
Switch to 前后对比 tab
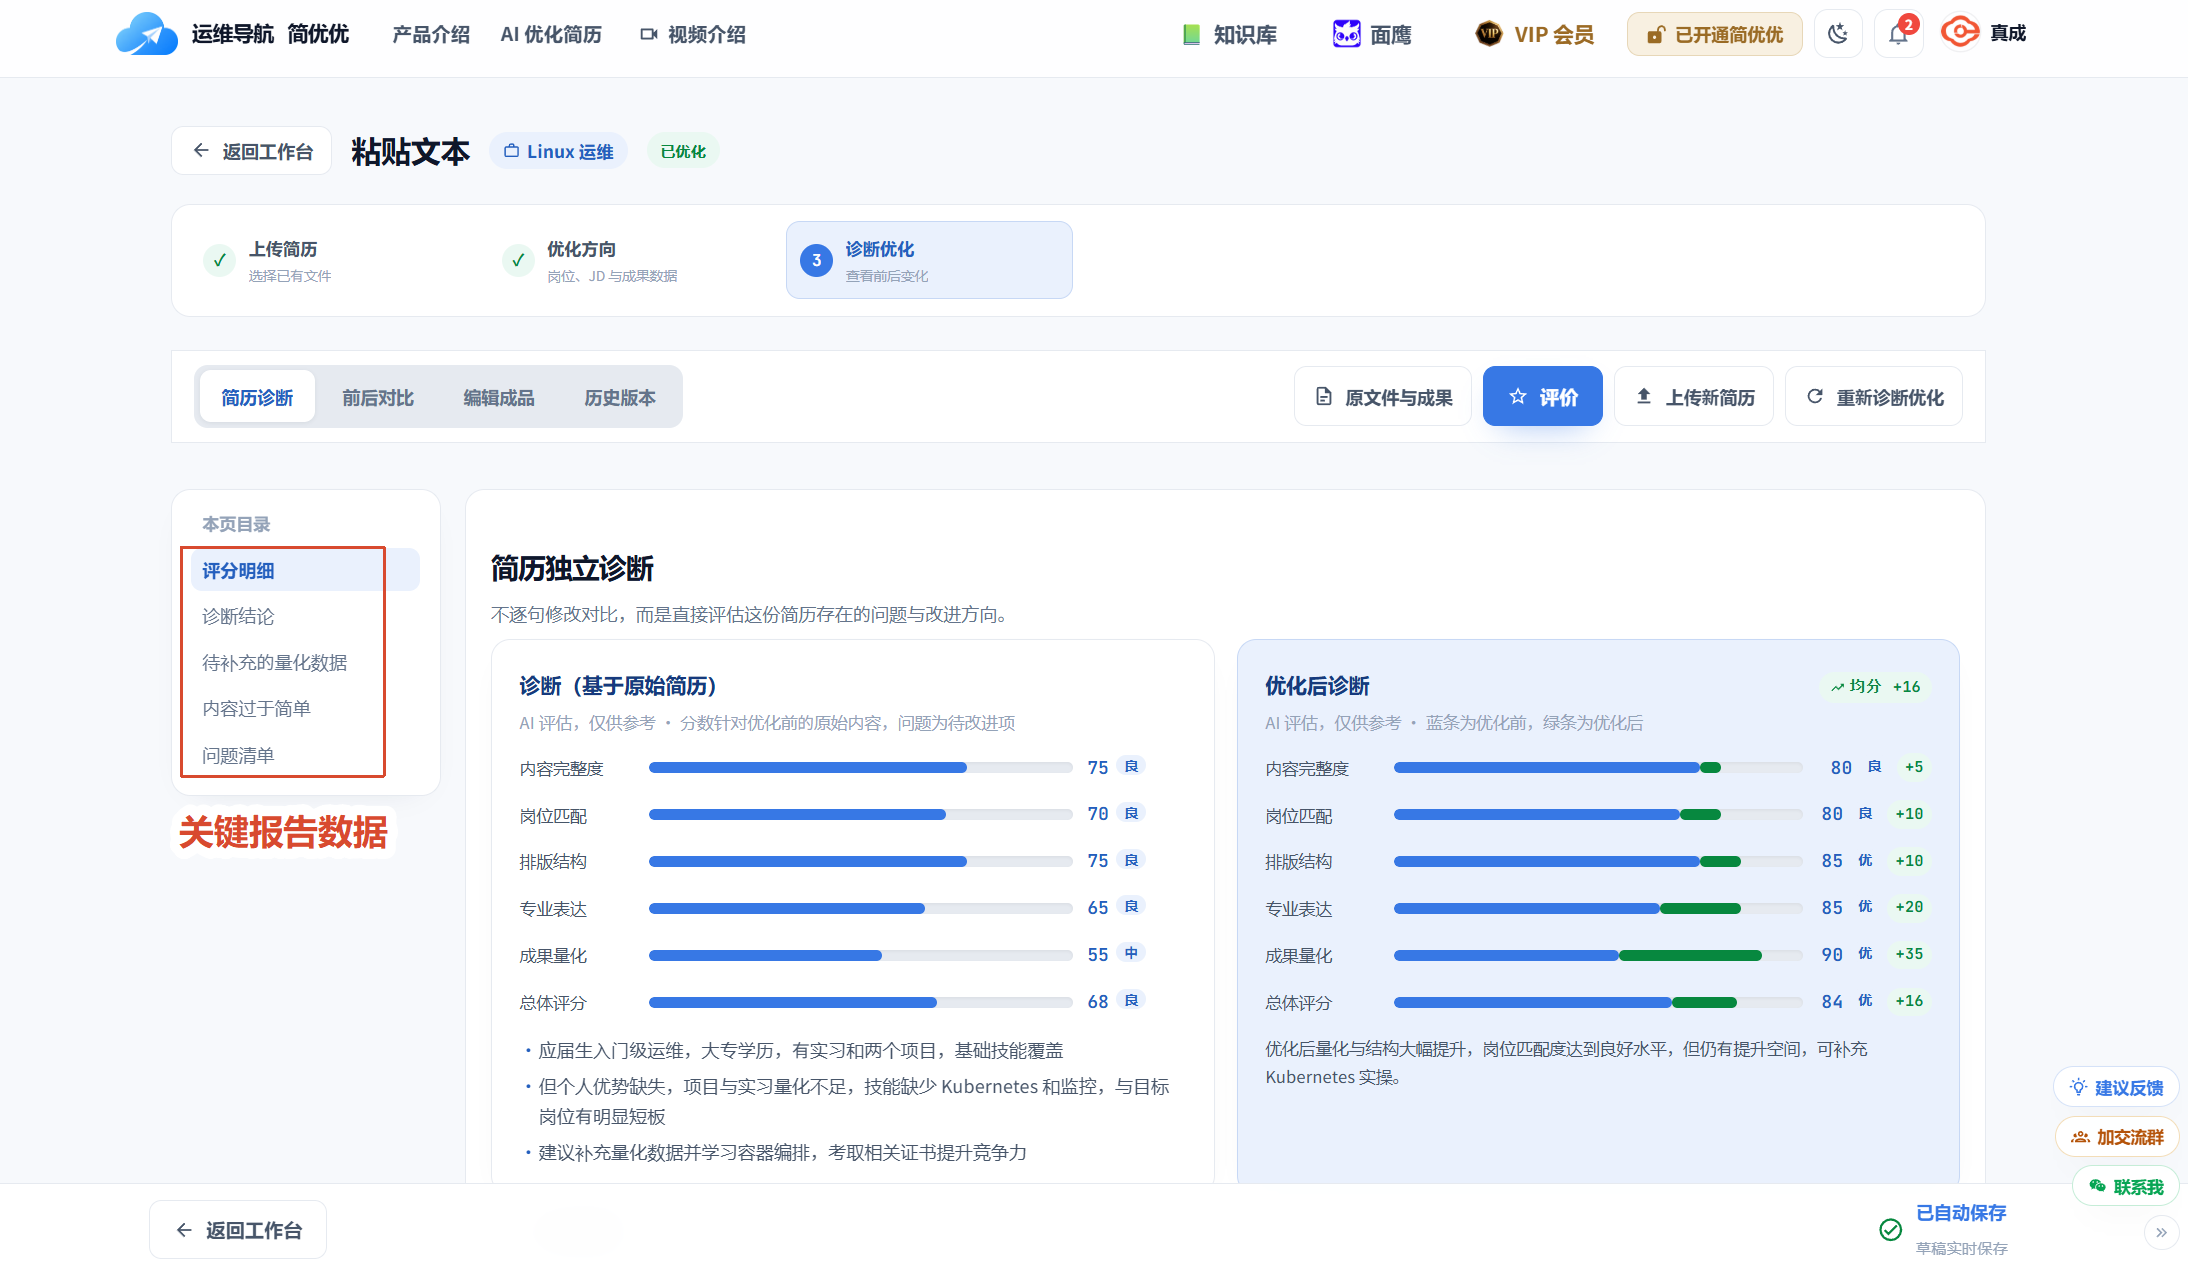378,398
